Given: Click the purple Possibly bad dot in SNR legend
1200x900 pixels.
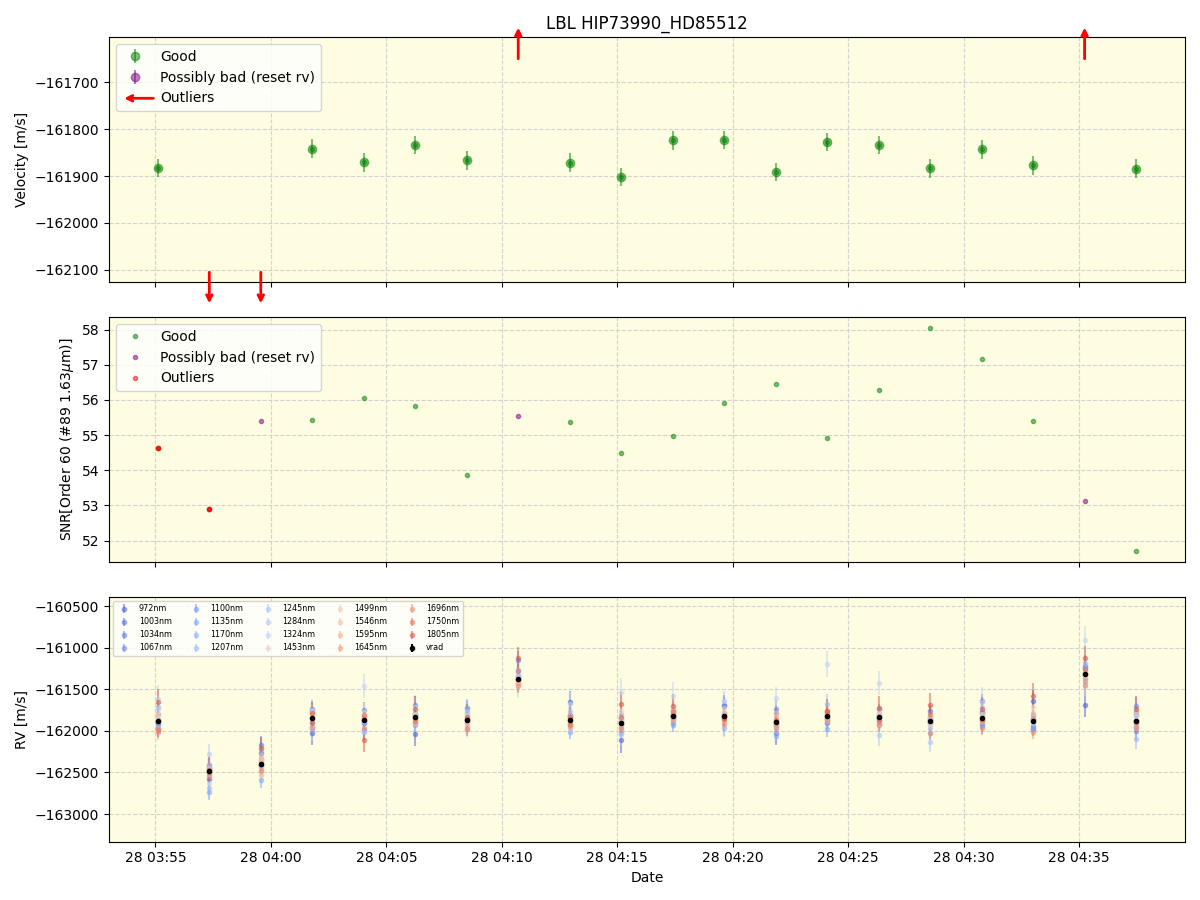Looking at the screenshot, I should [135, 357].
